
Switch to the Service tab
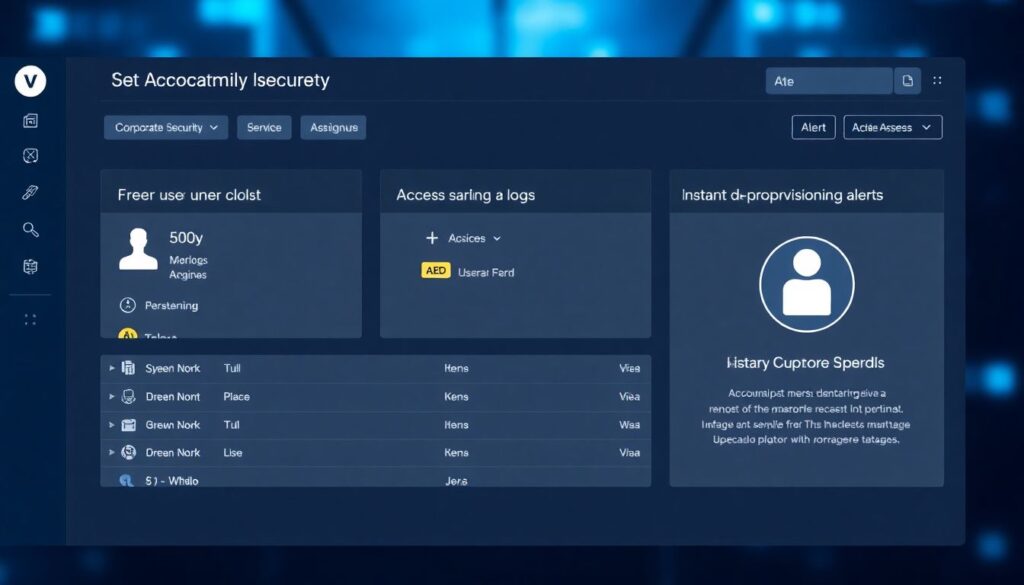point(263,127)
